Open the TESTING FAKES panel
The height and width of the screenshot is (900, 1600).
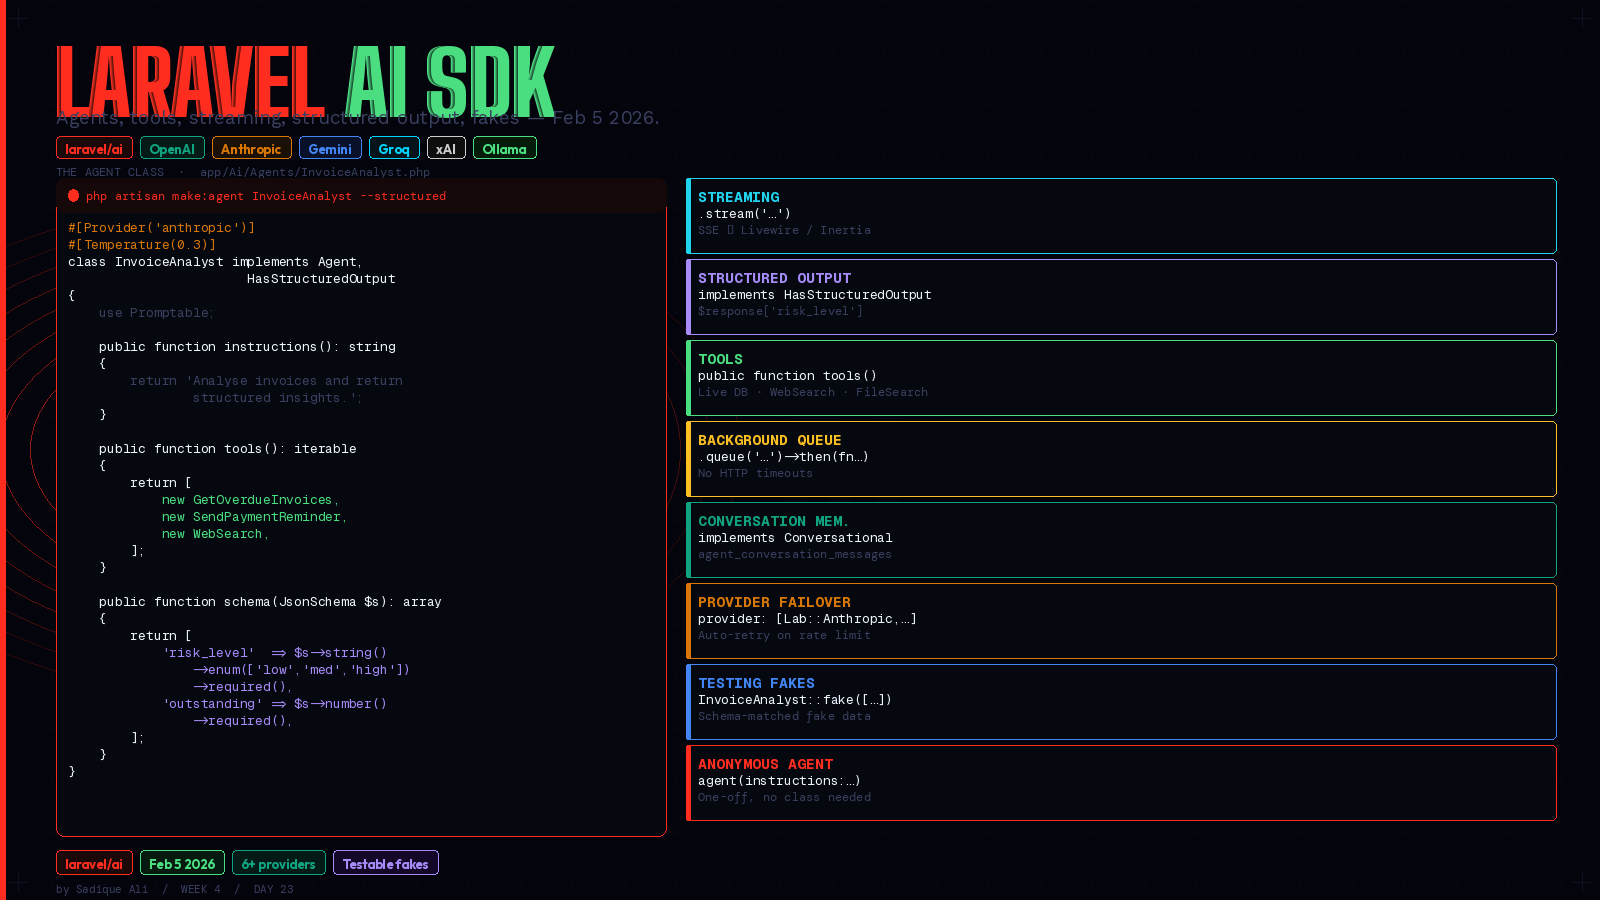(x=1121, y=701)
